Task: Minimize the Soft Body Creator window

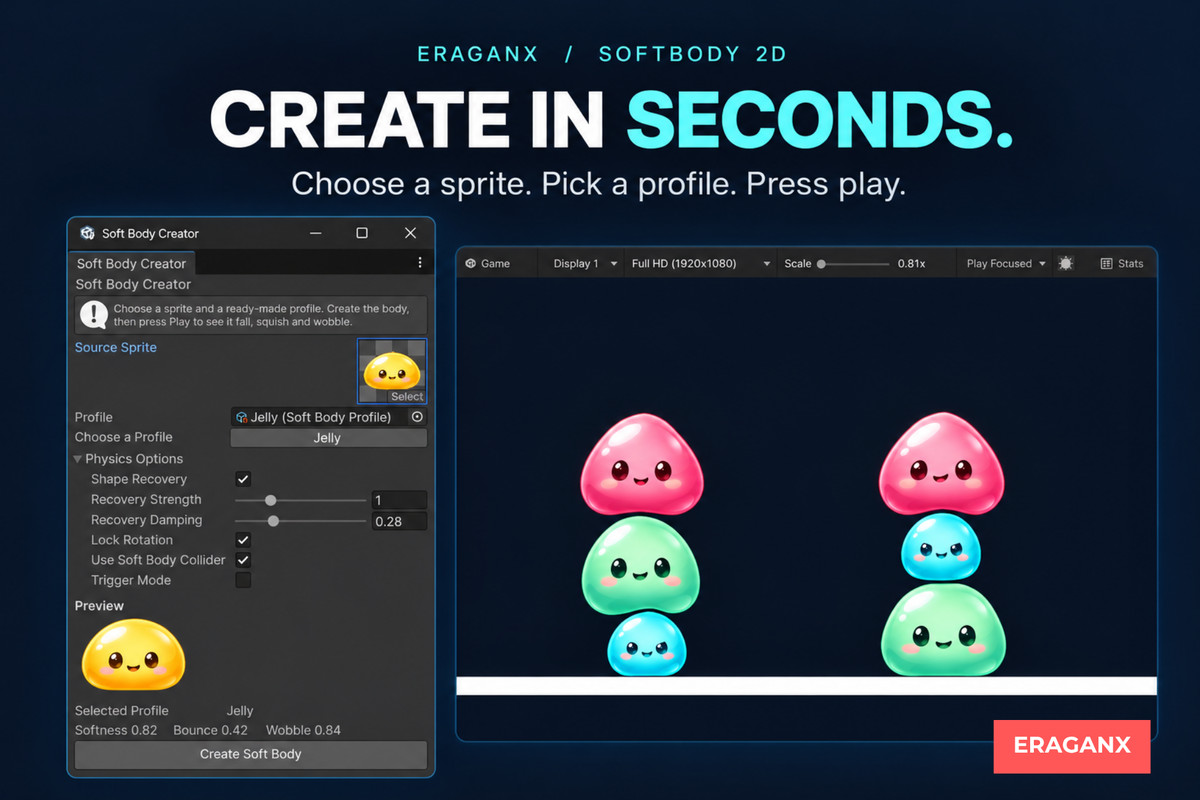Action: click(x=315, y=233)
